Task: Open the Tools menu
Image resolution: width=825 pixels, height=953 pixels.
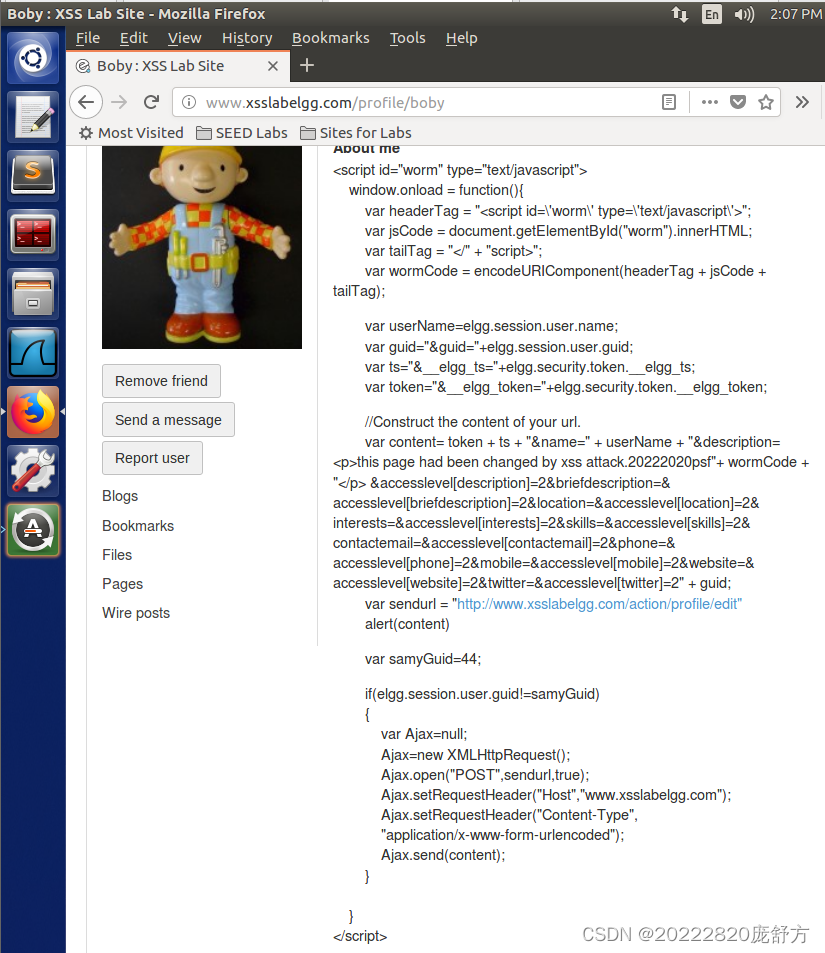Action: pyautogui.click(x=407, y=38)
